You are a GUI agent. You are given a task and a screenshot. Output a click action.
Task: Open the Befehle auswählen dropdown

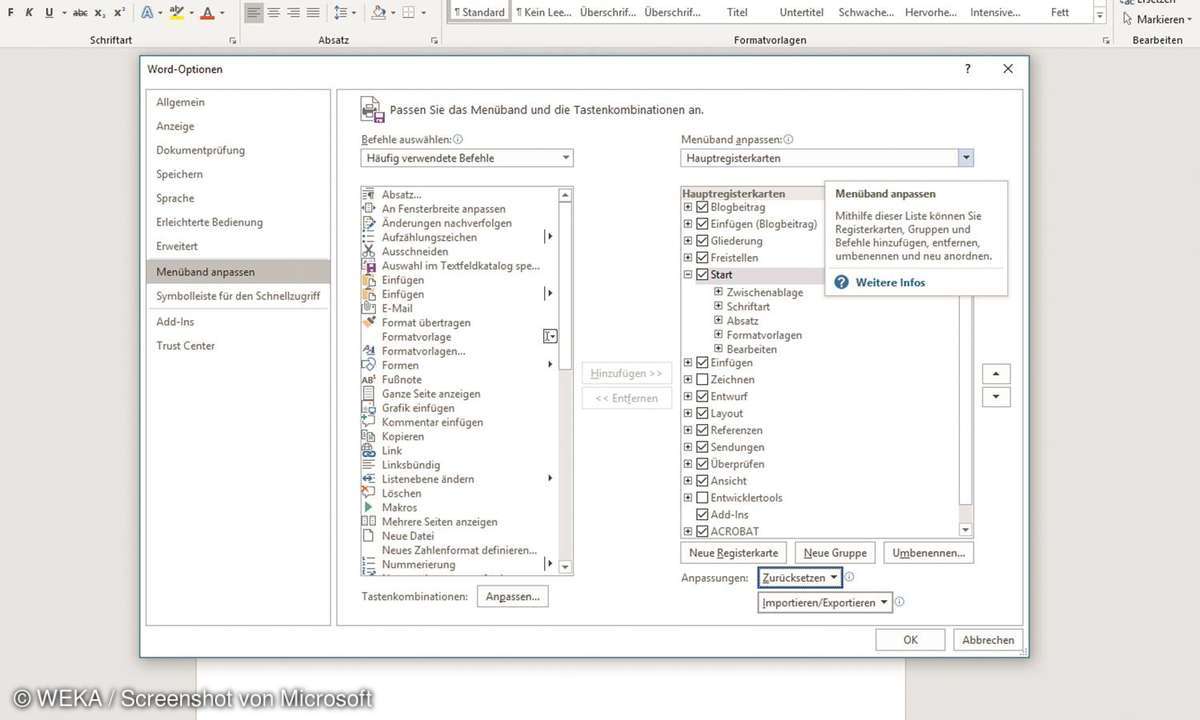(467, 158)
